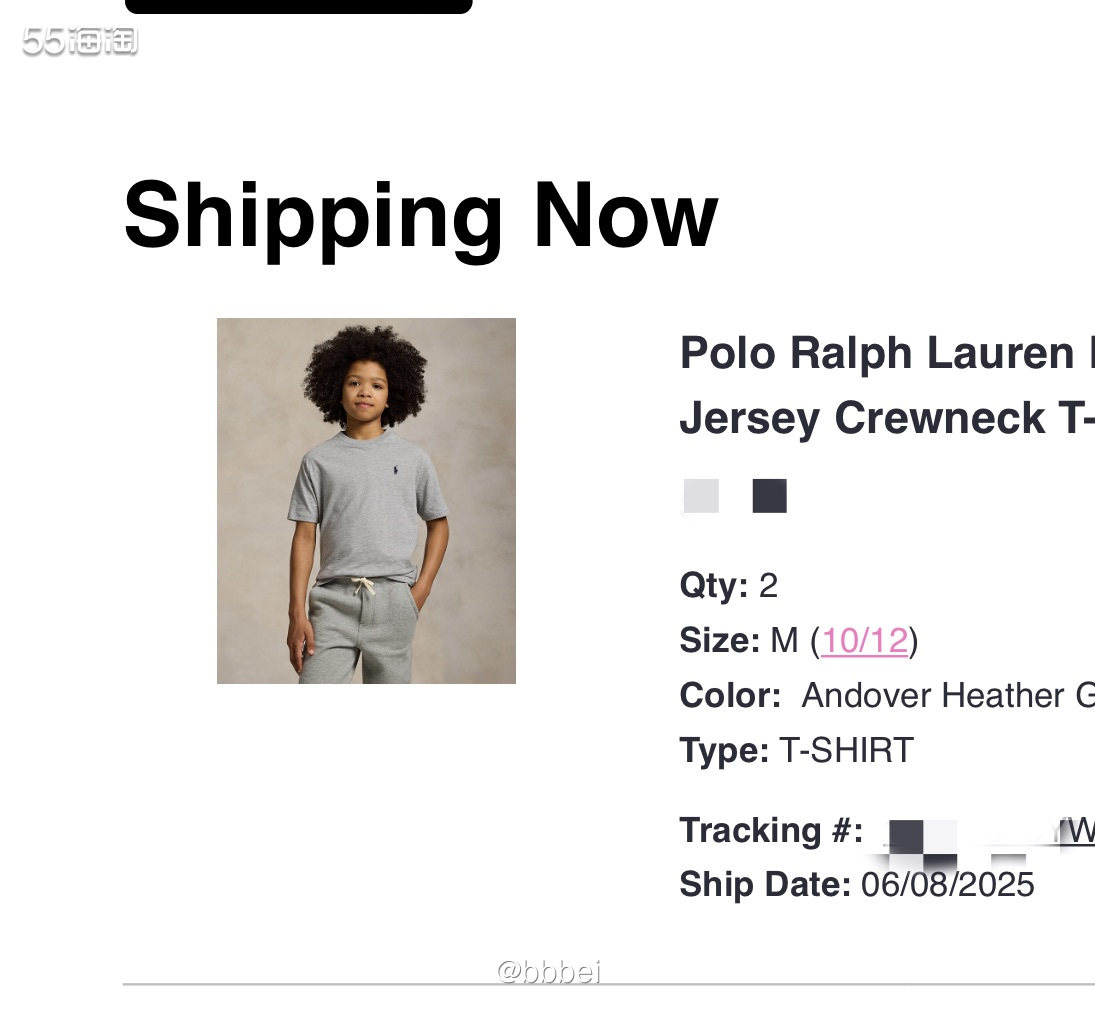Open the blurred tracking number link
1095x1016 pixels.
coord(971,838)
